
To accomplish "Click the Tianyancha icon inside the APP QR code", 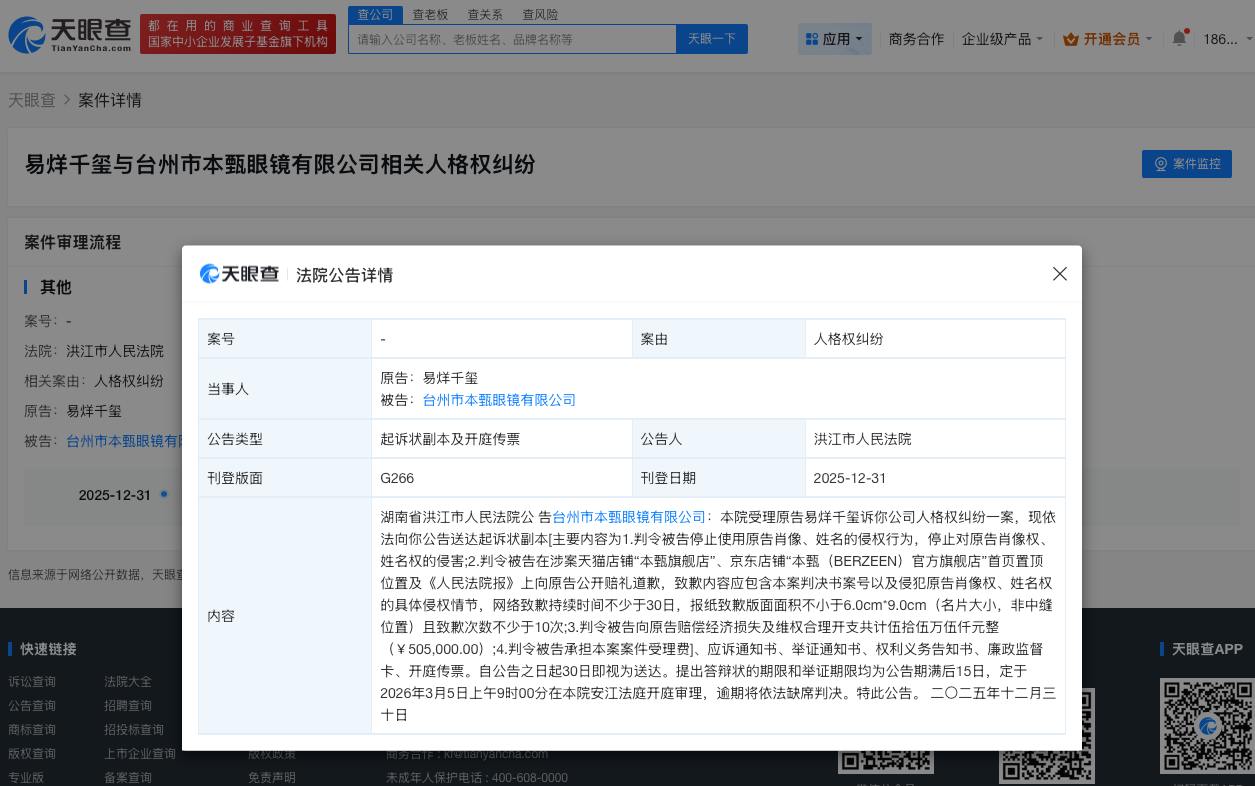I will 1207,727.
